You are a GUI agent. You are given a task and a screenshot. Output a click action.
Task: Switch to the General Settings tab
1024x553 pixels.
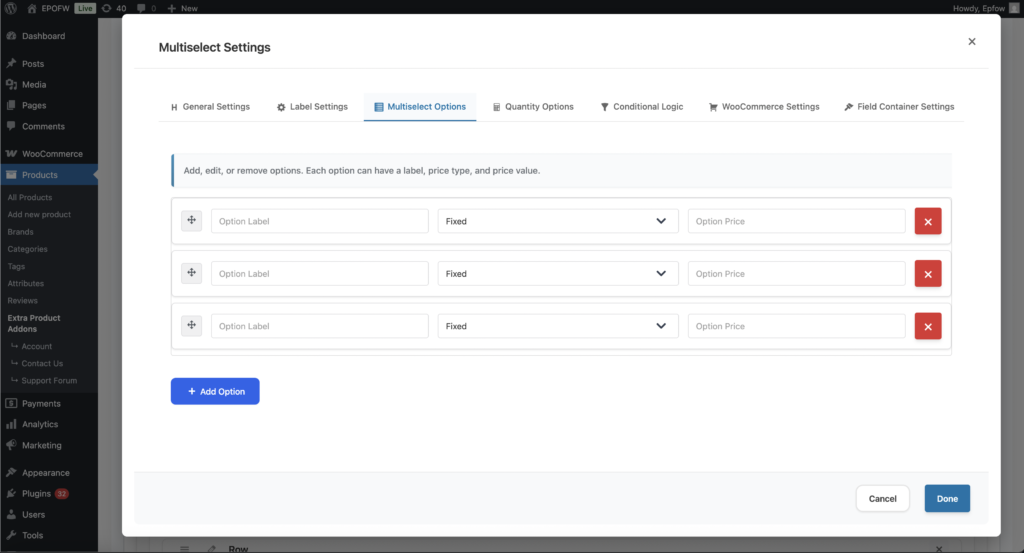[210, 107]
